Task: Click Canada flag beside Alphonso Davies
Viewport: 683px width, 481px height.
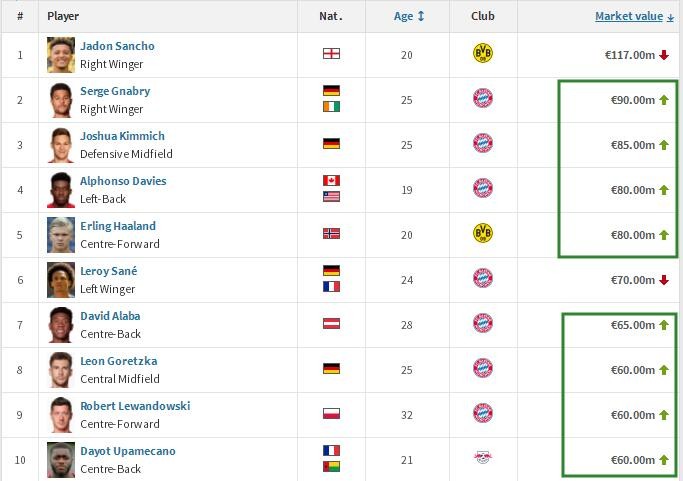Action: point(331,180)
